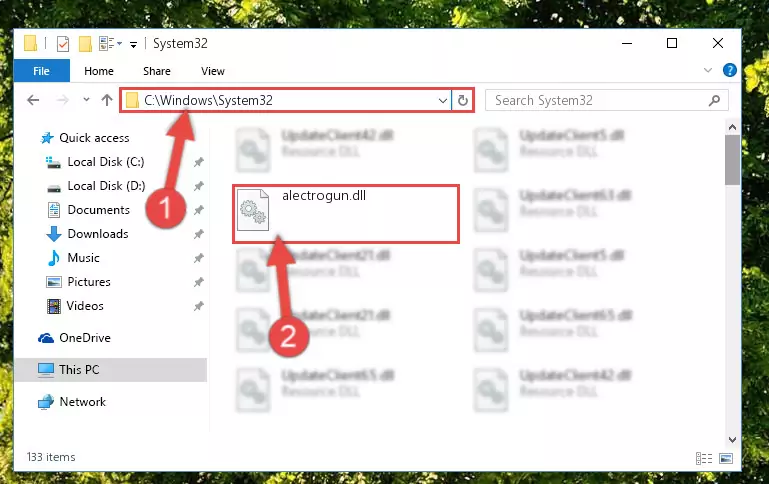769x484 pixels.
Task: Click the pin icon next to Music
Action: pos(199,258)
